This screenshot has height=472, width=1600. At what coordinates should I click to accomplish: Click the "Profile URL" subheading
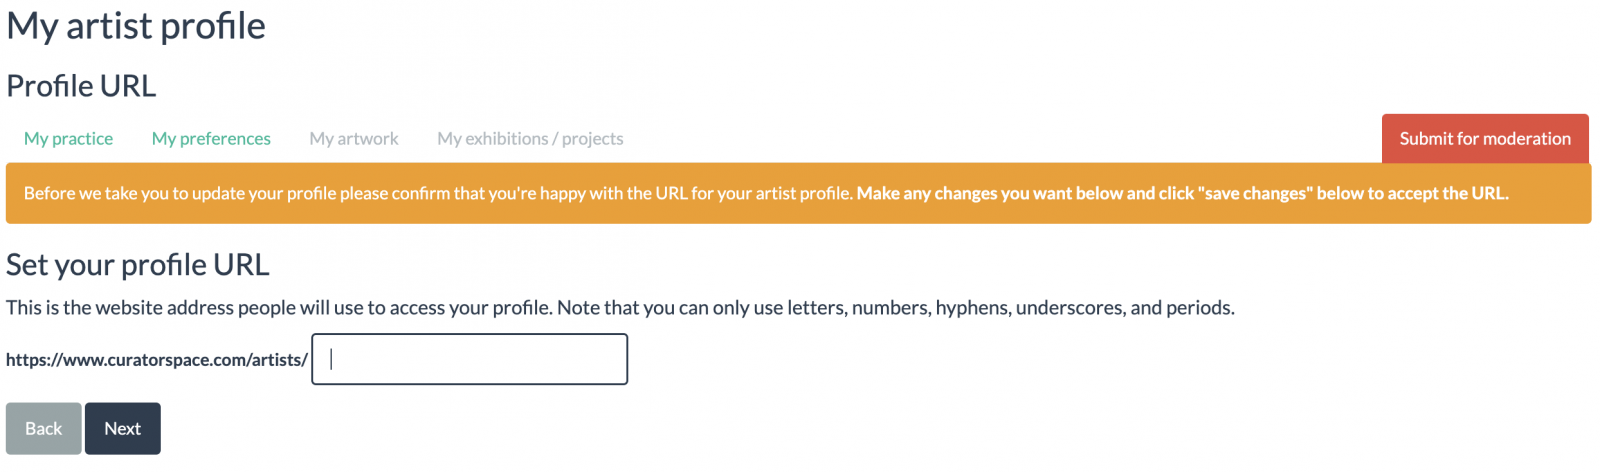(81, 86)
